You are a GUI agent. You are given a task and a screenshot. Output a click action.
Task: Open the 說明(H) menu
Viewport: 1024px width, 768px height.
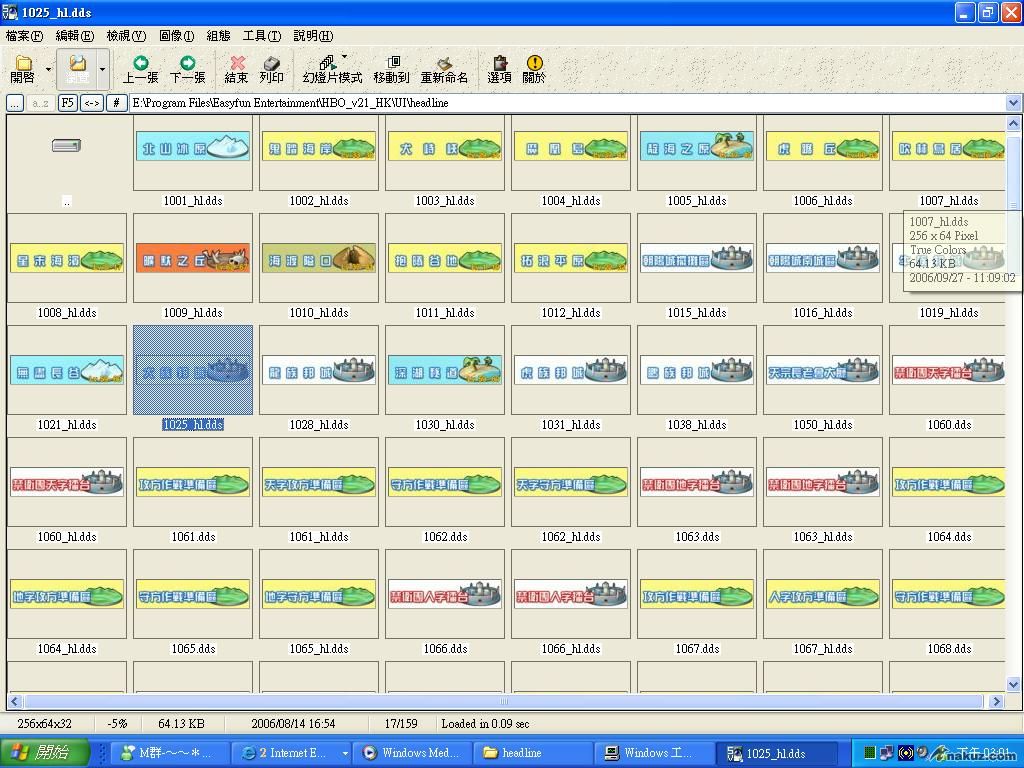pyautogui.click(x=313, y=36)
